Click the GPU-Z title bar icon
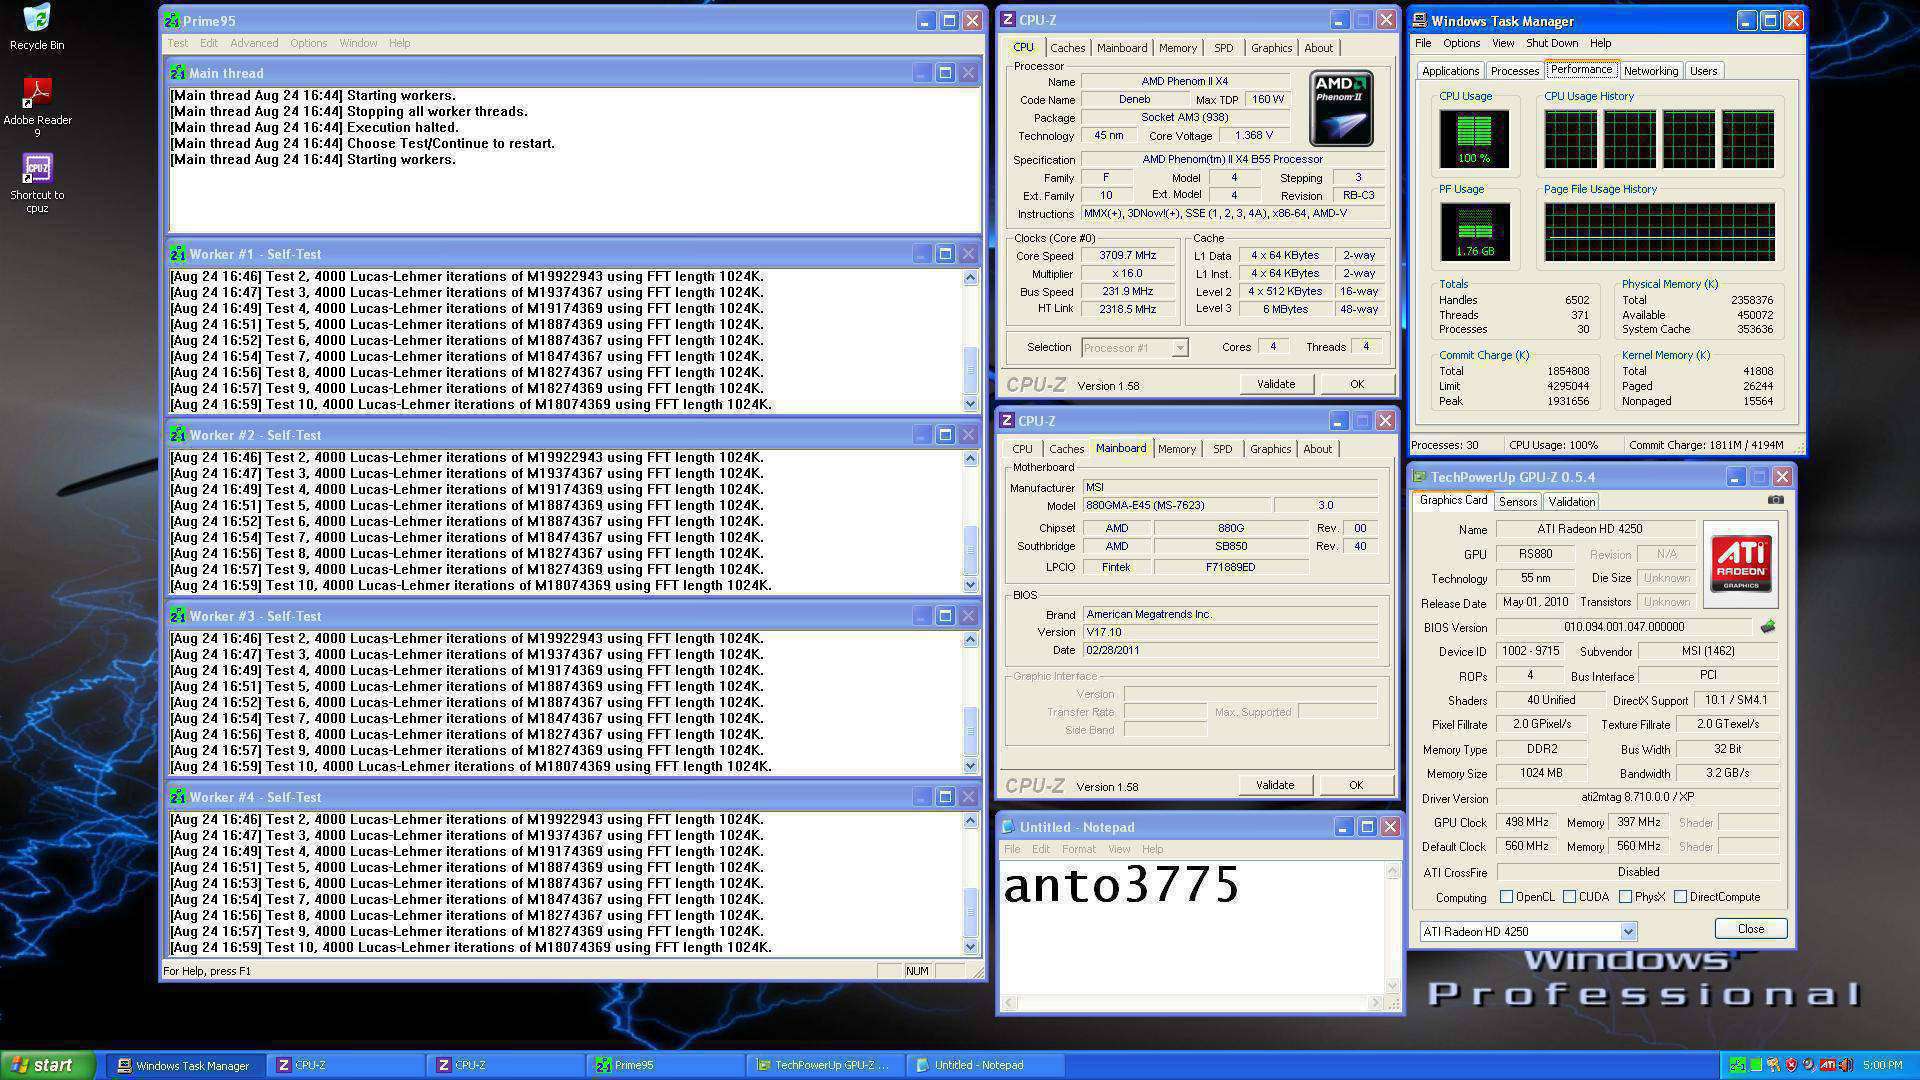Screen dimensions: 1920x1080 1419,478
